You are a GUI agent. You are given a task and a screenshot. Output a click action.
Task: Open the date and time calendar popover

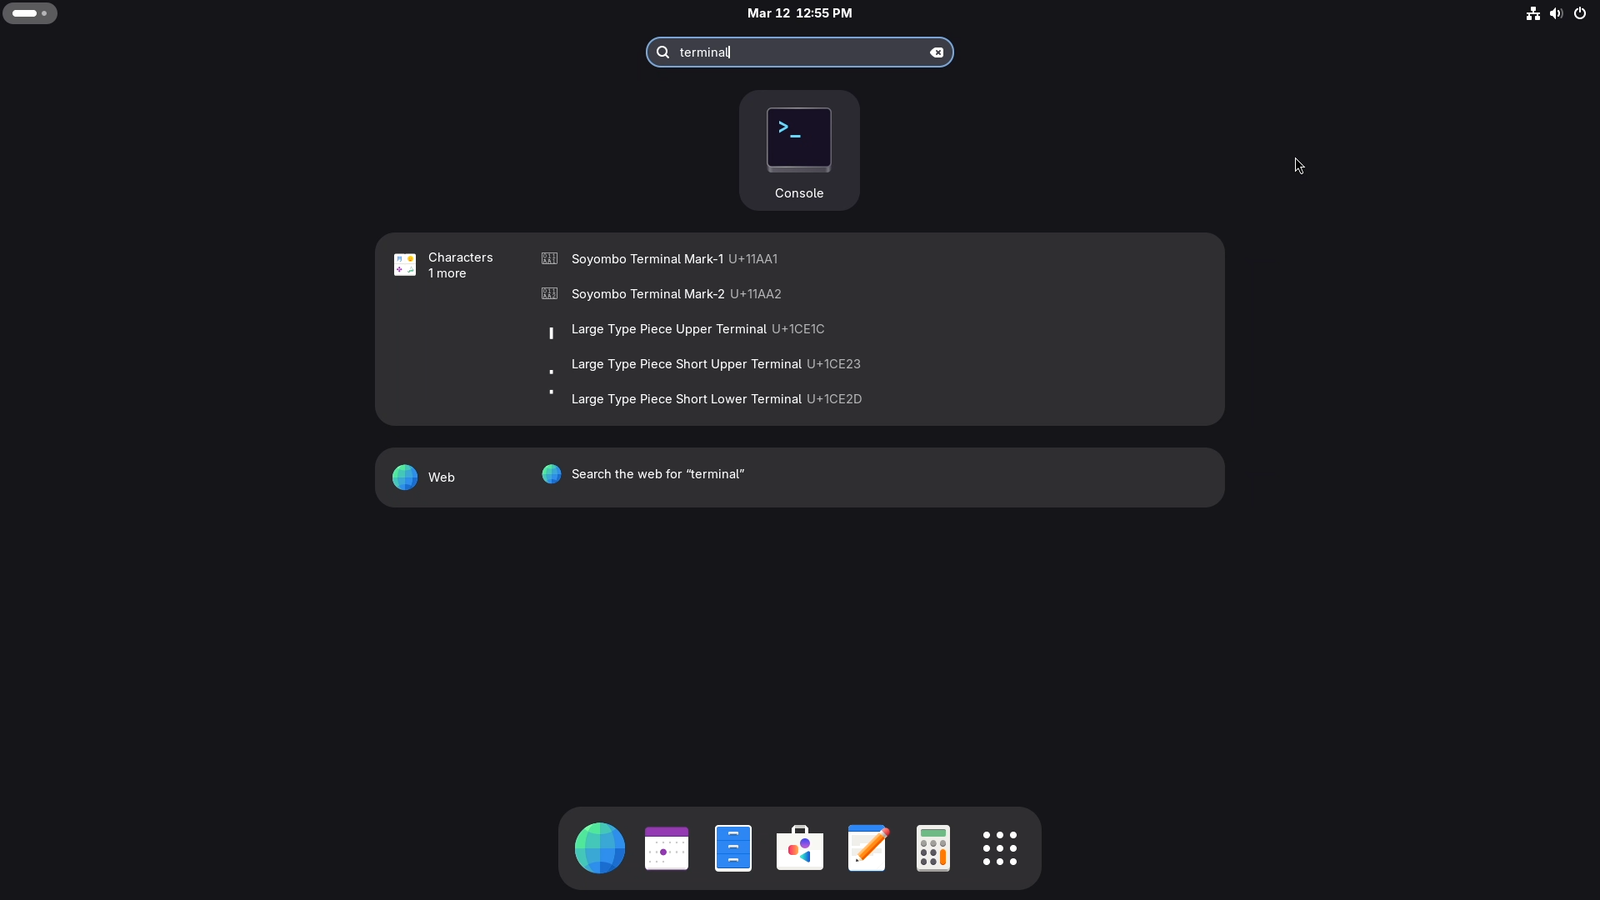(798, 13)
